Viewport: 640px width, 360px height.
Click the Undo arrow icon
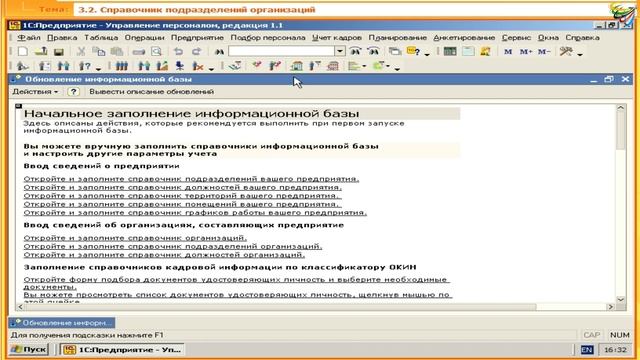178,51
